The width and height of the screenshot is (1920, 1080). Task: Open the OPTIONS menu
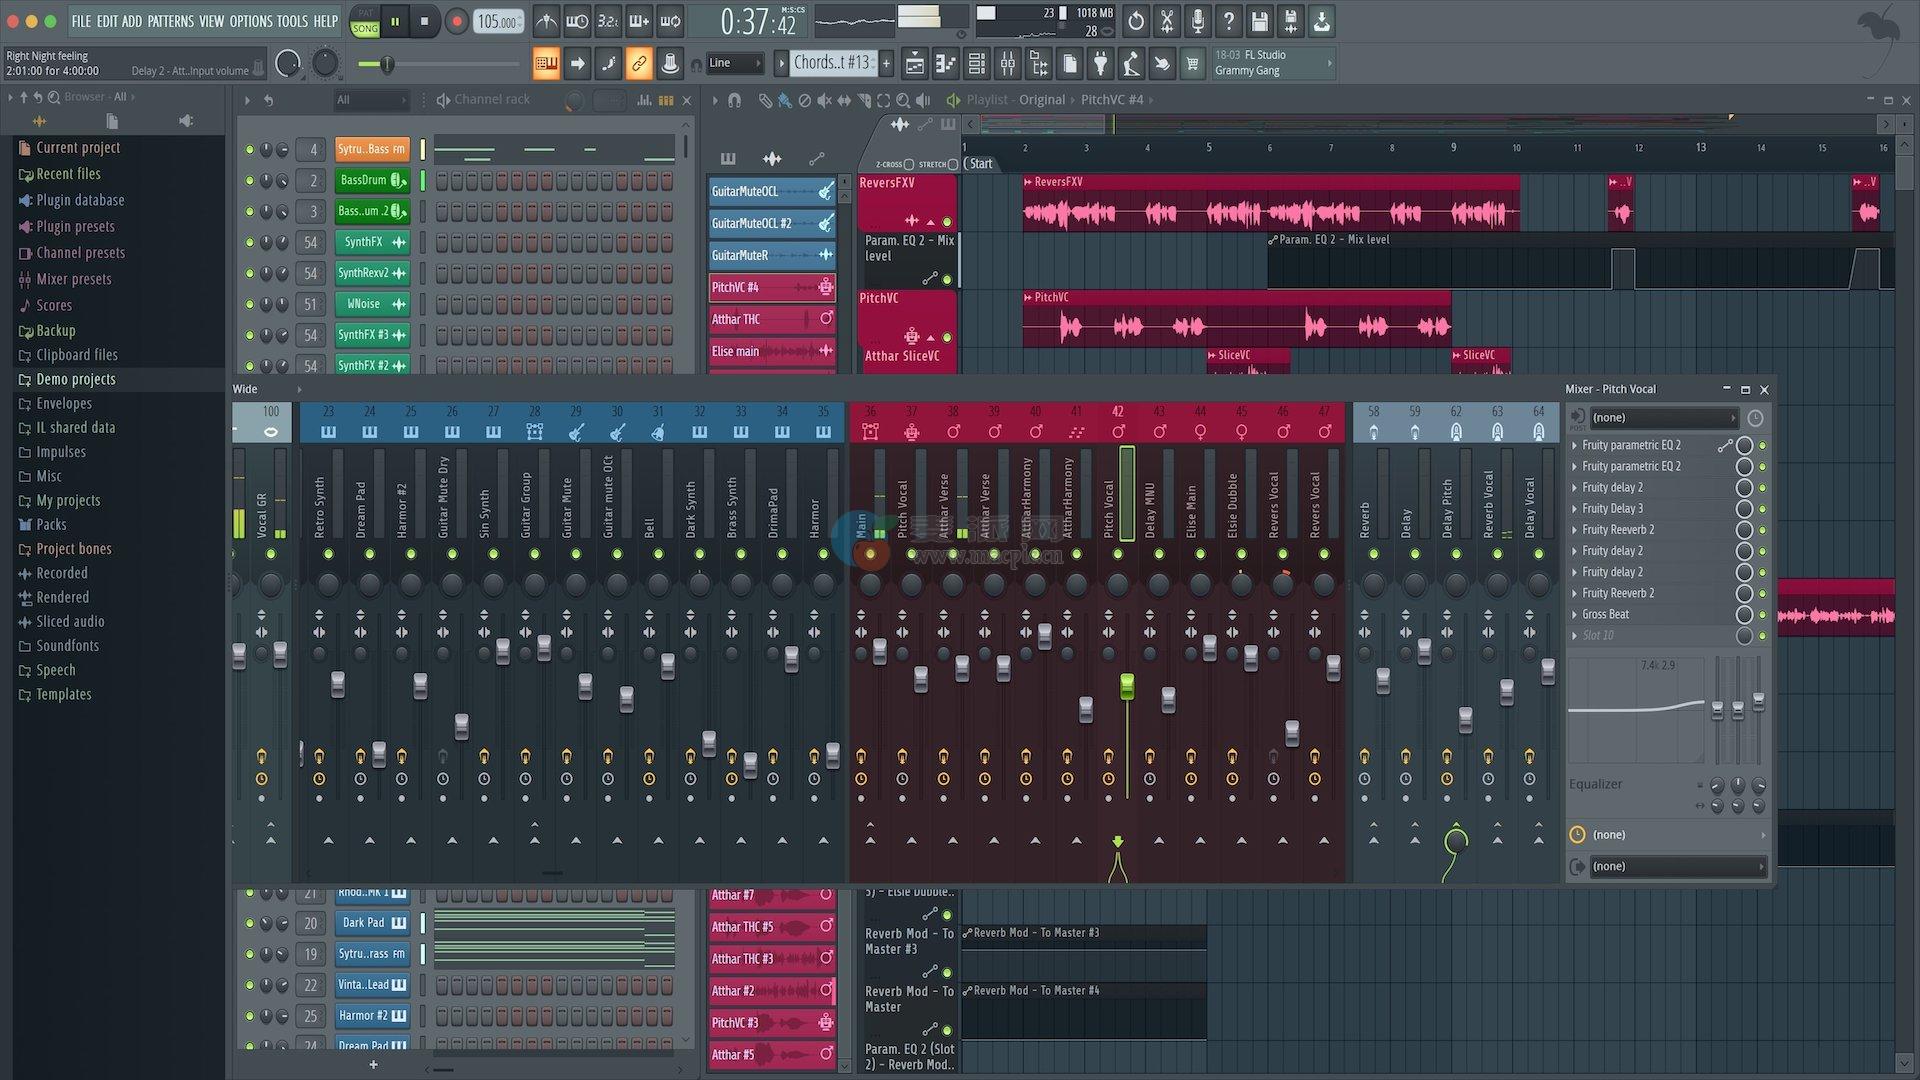pyautogui.click(x=250, y=21)
